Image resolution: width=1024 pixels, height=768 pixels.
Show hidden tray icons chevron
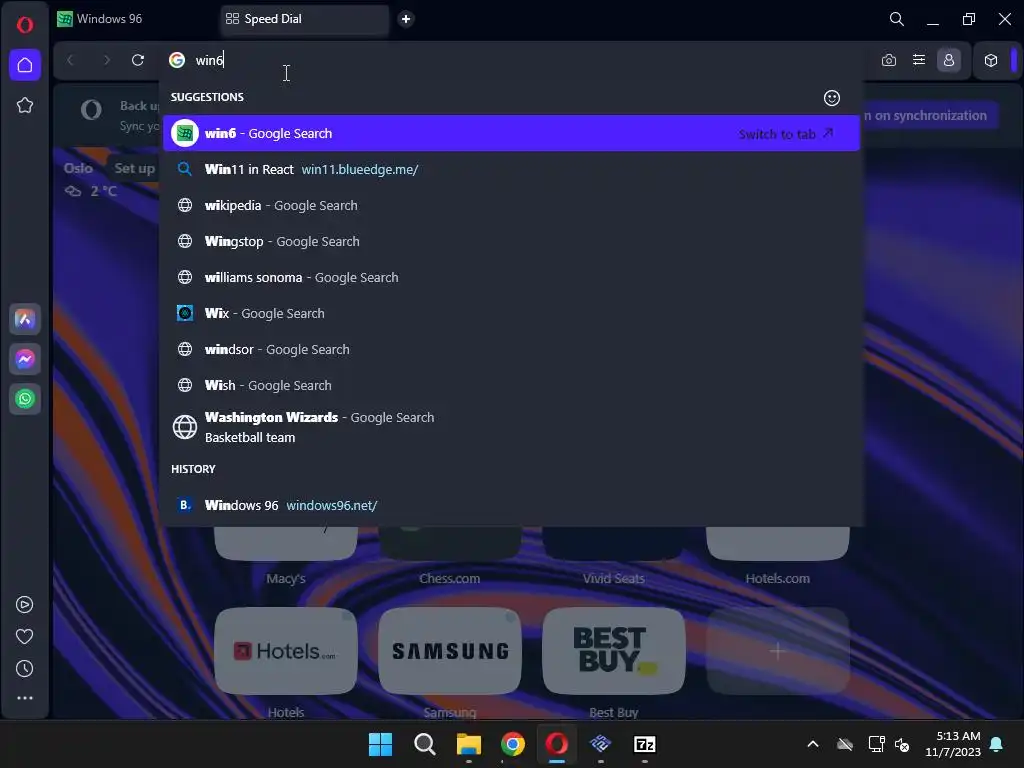point(813,744)
